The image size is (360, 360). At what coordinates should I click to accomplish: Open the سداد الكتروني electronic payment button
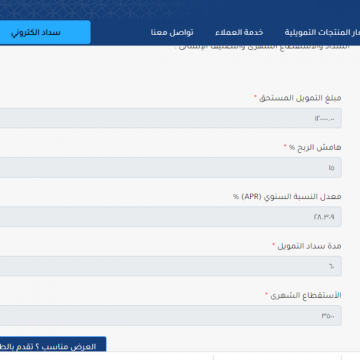(45, 32)
